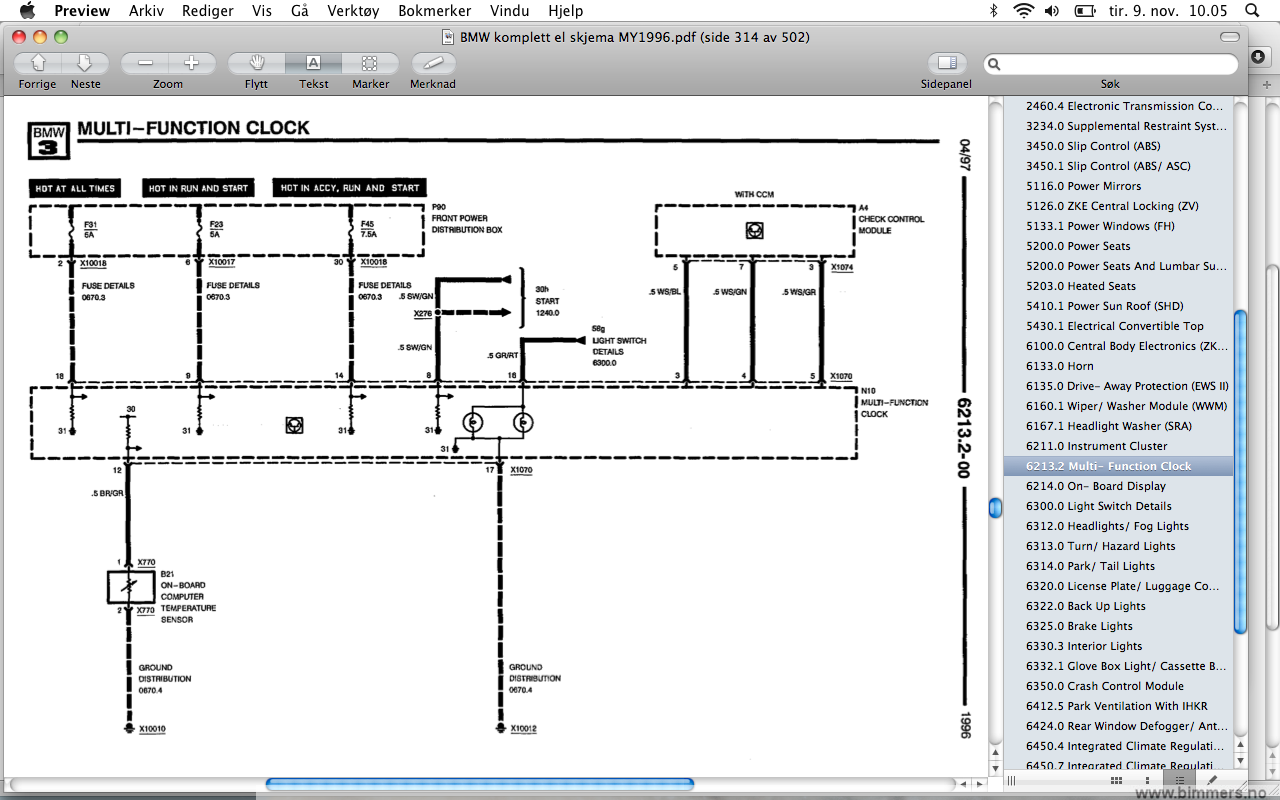1280x800 pixels.
Task: Zoom in with the plus button
Action: pyautogui.click(x=191, y=63)
